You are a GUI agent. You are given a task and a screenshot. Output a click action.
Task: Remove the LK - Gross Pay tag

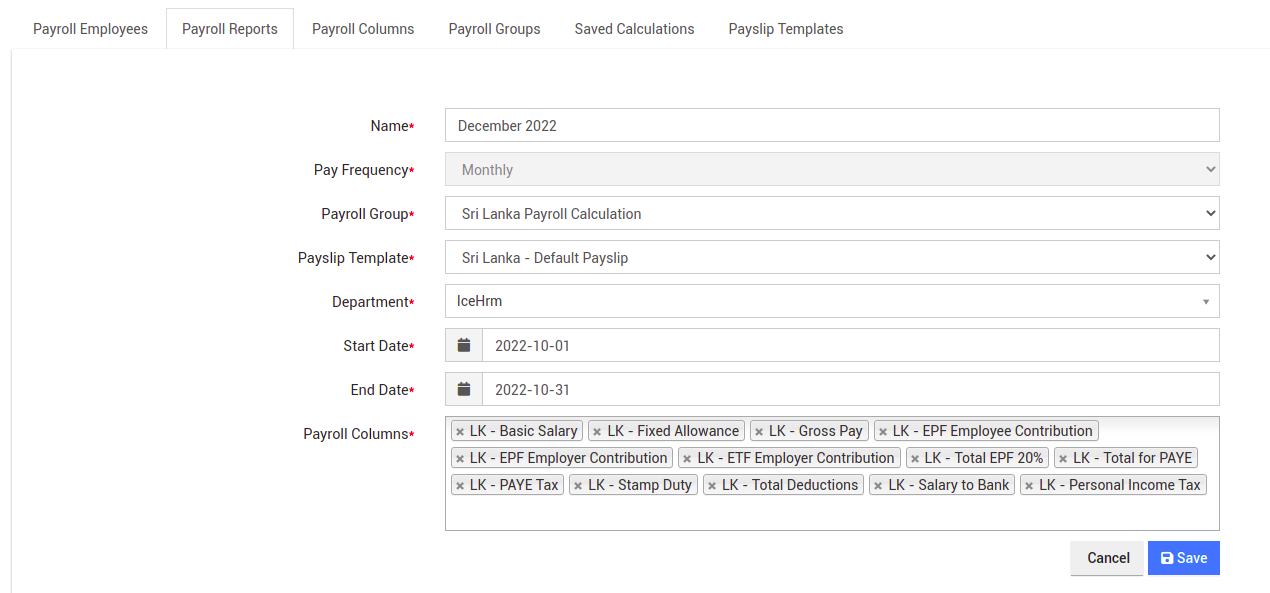click(759, 432)
